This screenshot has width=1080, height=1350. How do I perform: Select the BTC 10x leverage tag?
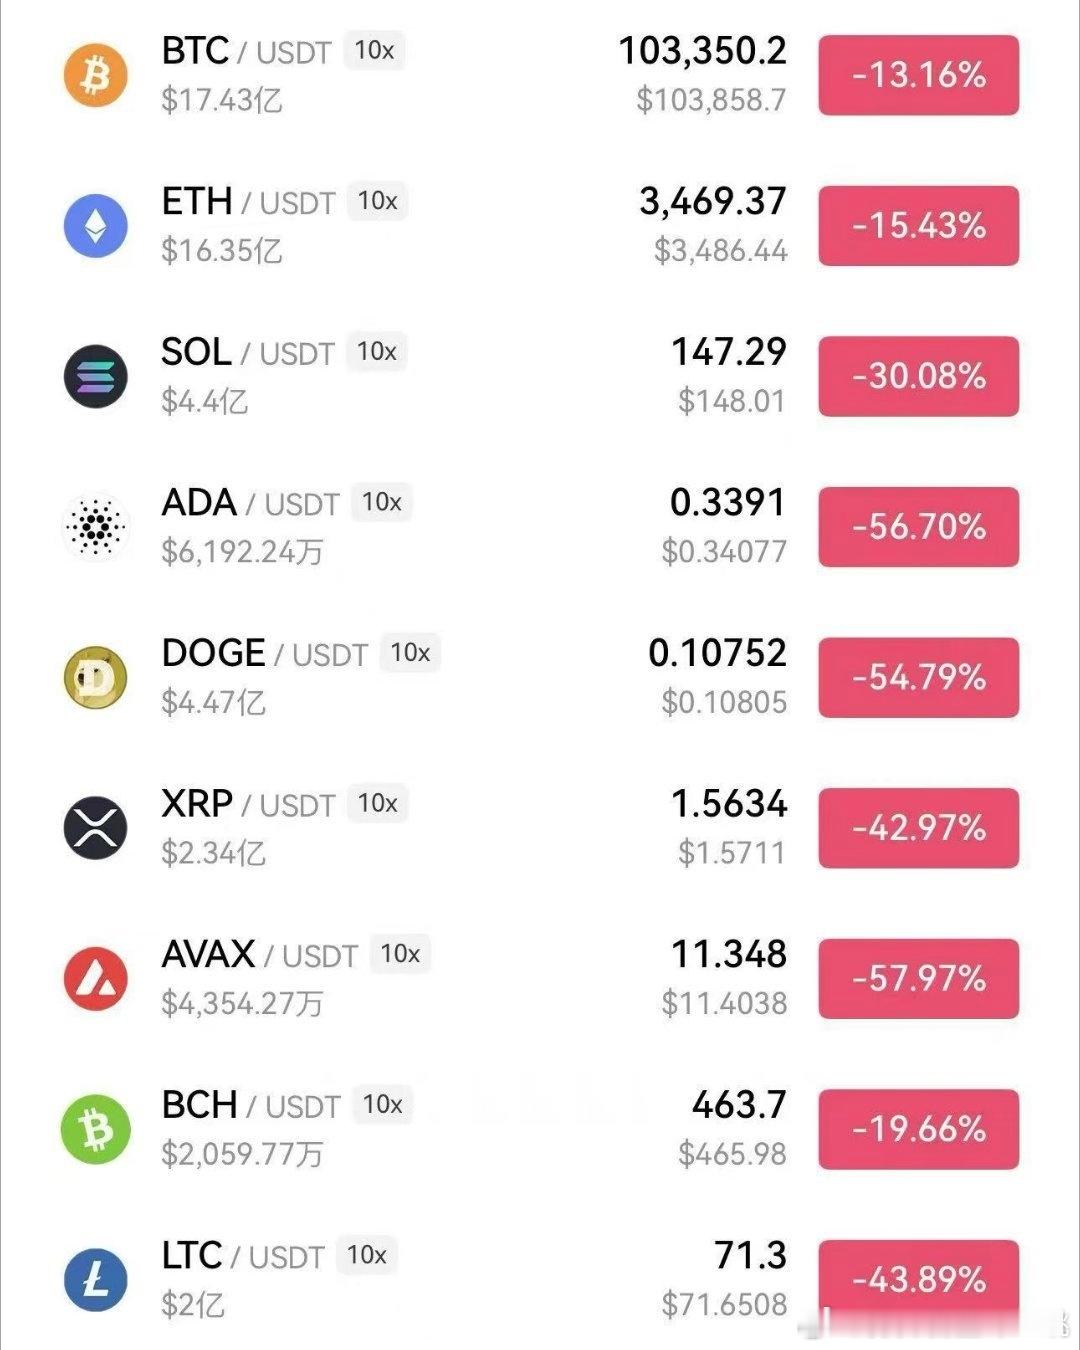pyautogui.click(x=374, y=50)
